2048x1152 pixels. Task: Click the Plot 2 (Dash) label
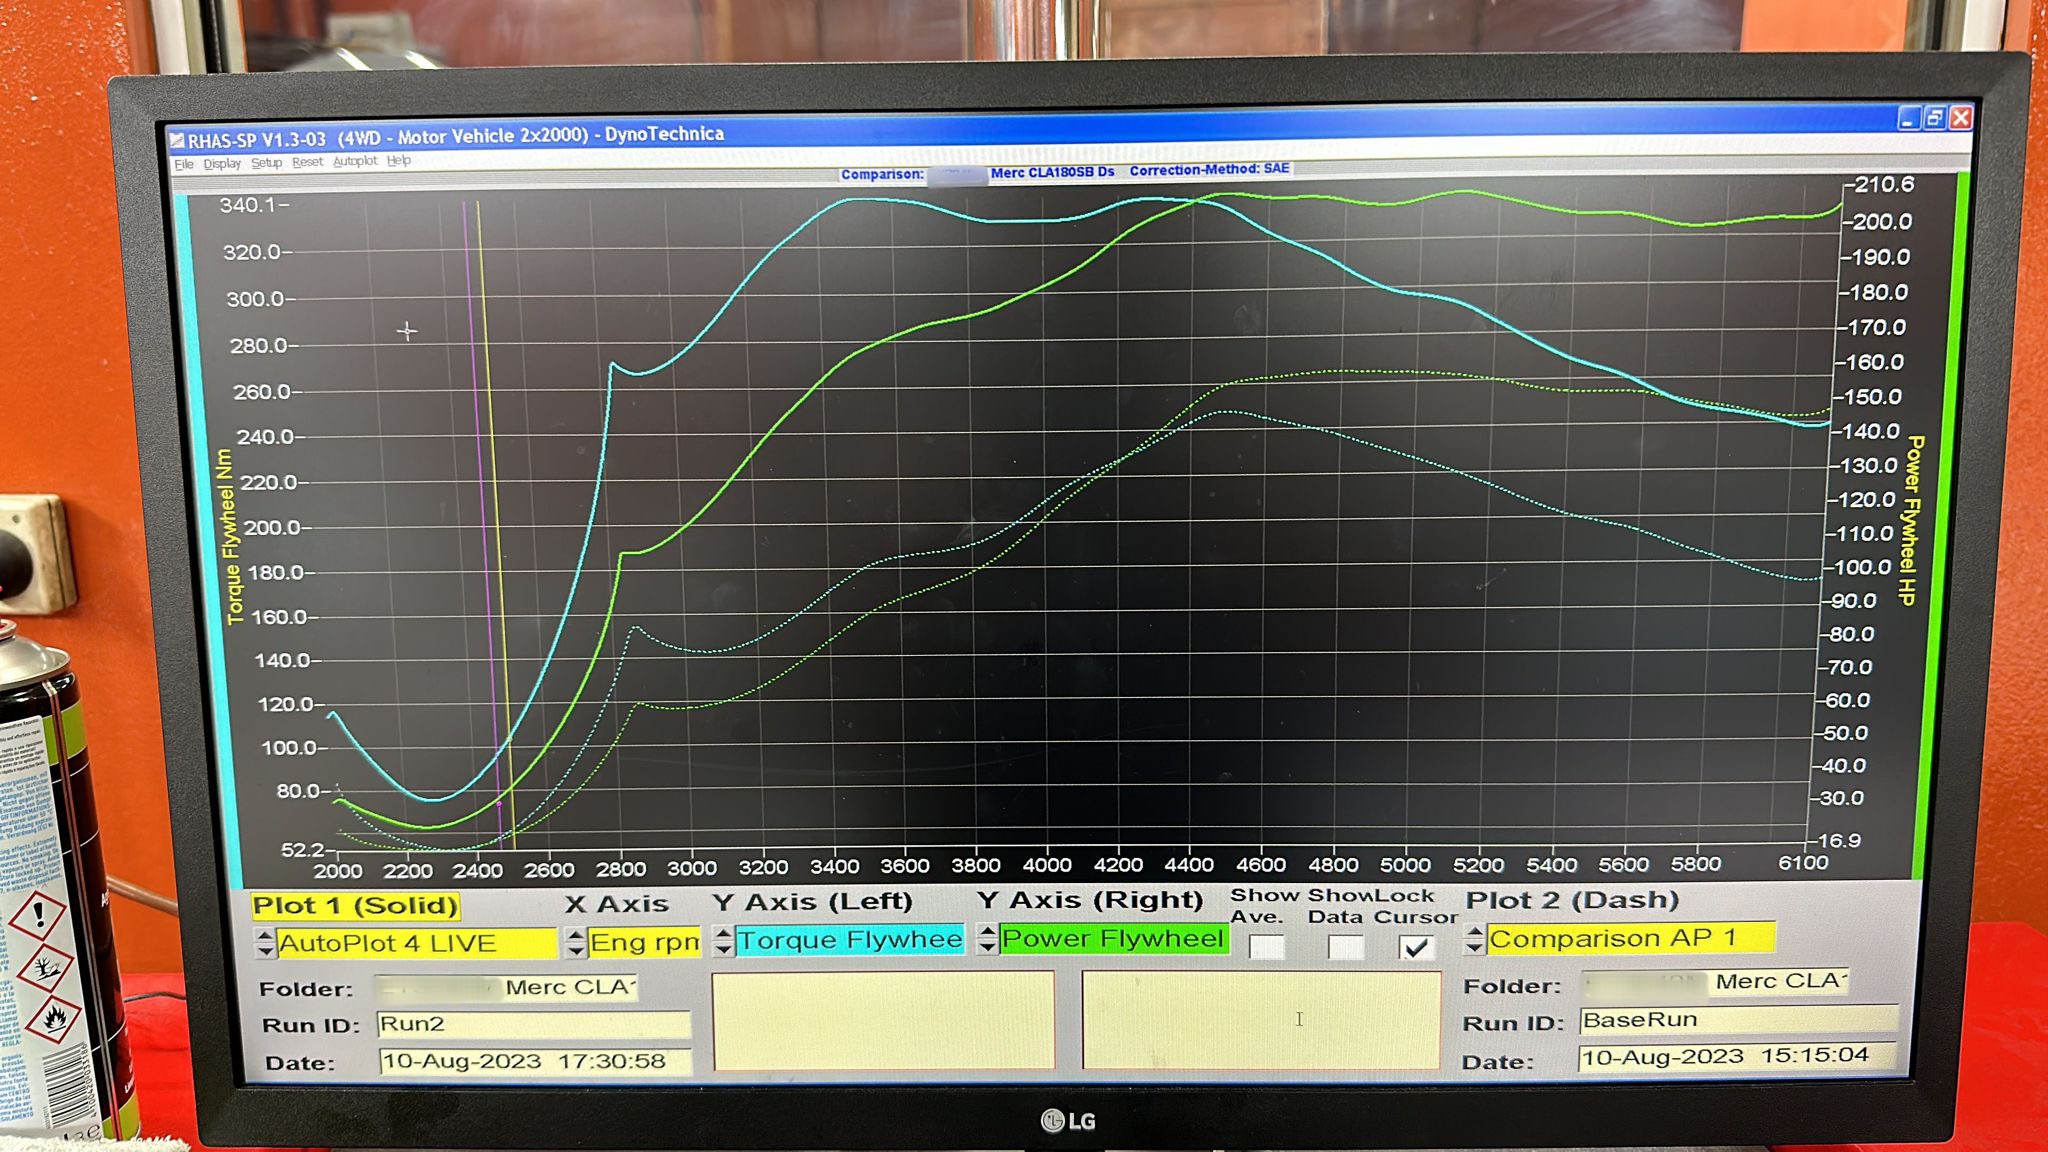coord(1572,900)
